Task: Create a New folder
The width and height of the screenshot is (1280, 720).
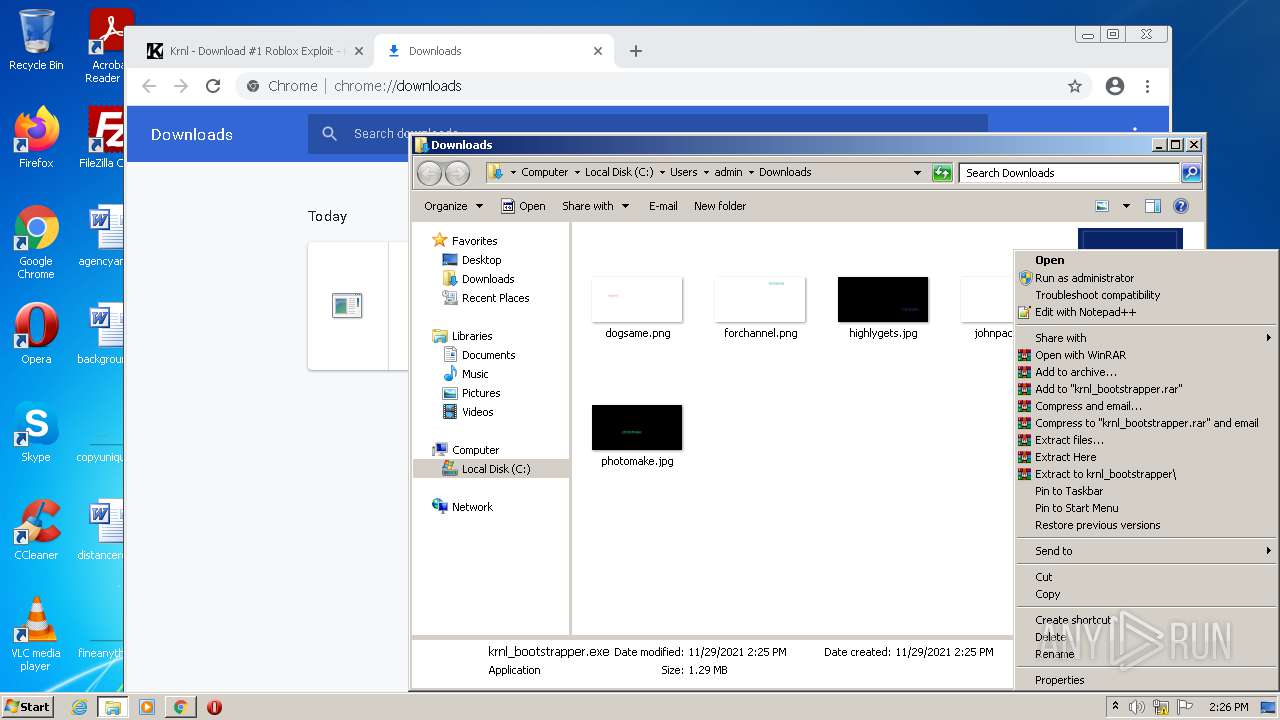Action: 720,206
